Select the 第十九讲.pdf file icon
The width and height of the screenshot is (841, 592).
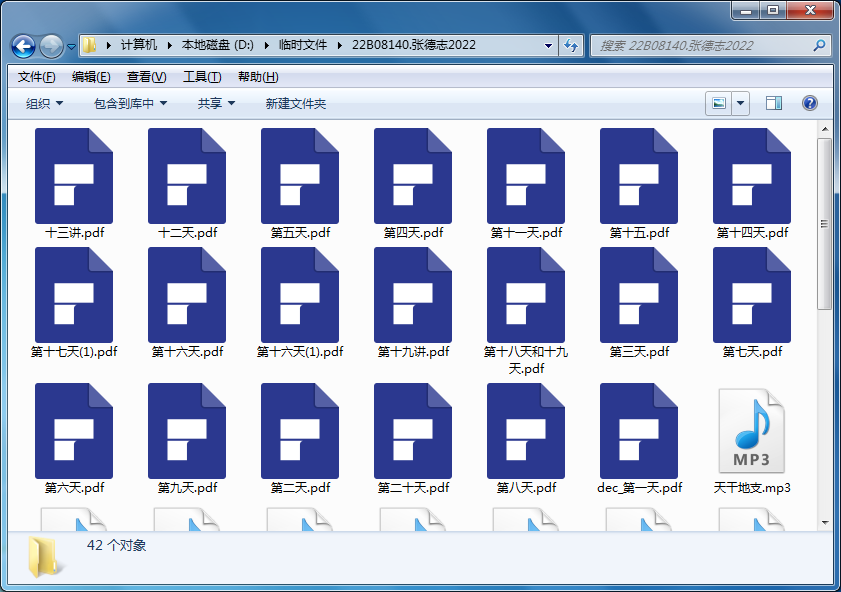point(413,294)
